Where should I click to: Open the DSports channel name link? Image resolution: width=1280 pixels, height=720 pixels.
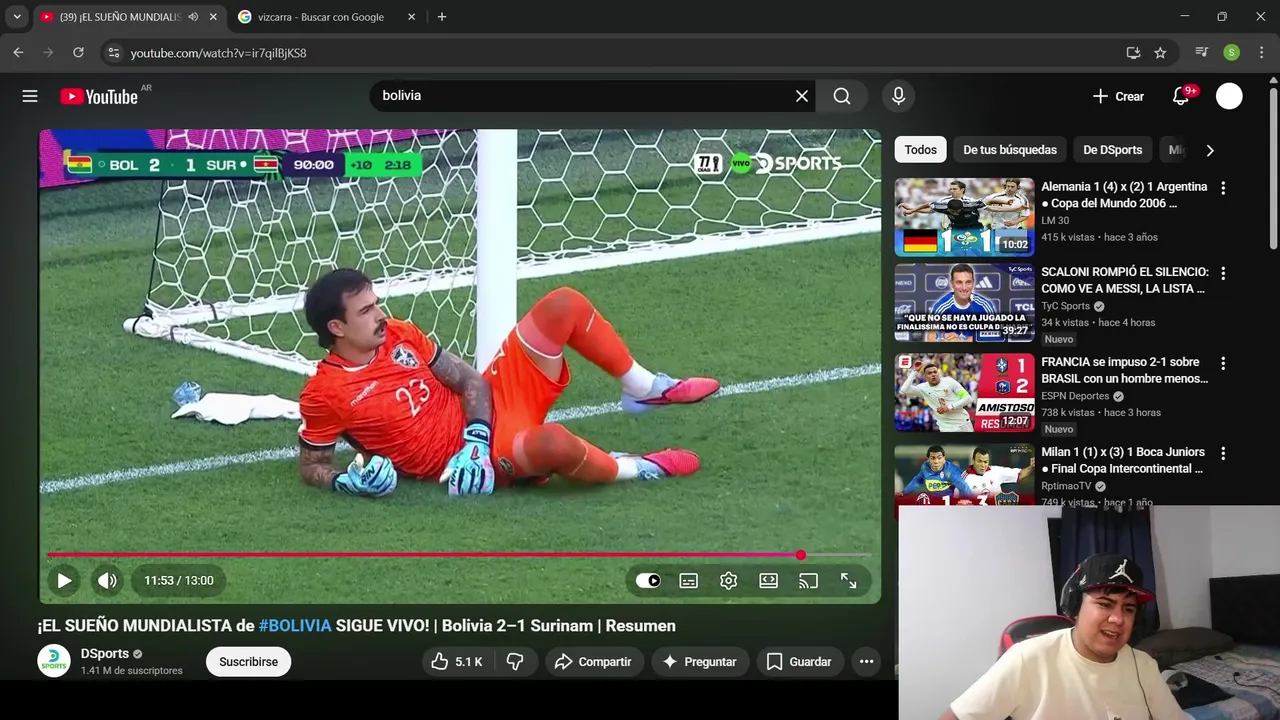(105, 653)
